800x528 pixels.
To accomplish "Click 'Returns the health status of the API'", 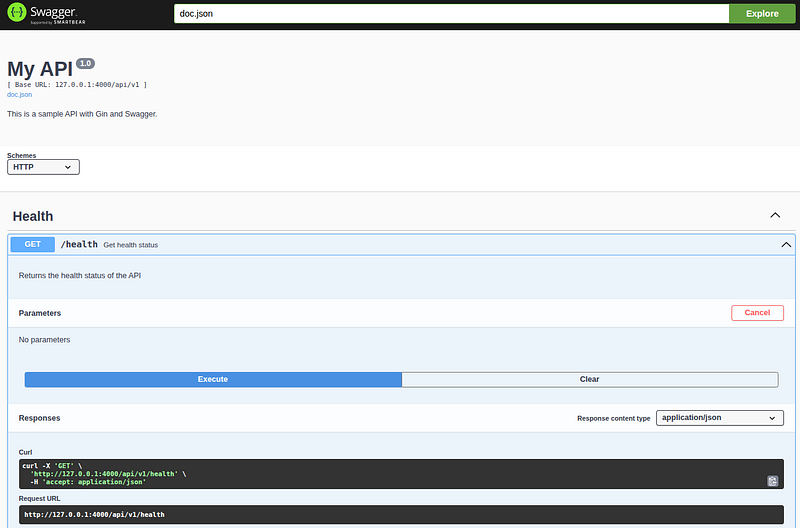I will click(80, 275).
